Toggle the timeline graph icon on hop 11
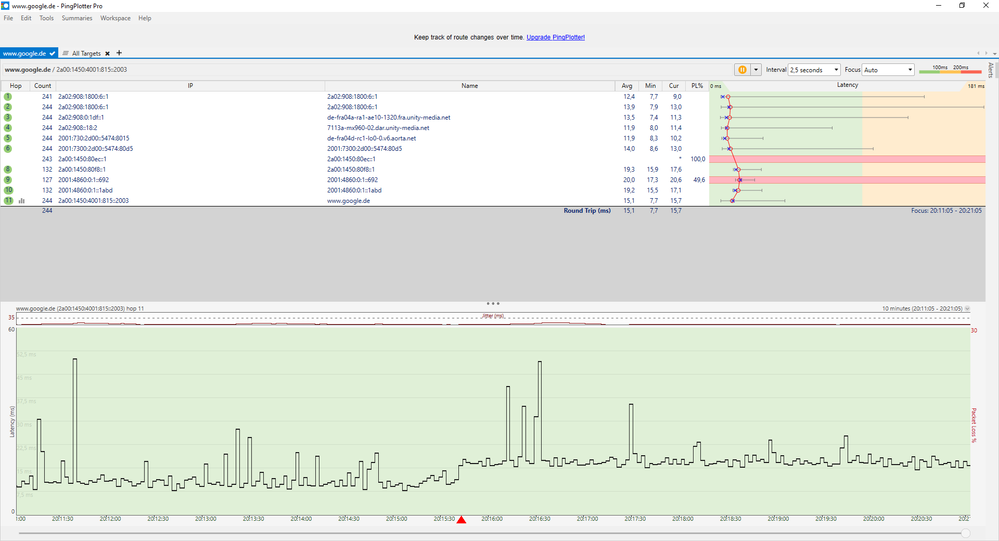This screenshot has width=999, height=541. click(22, 201)
